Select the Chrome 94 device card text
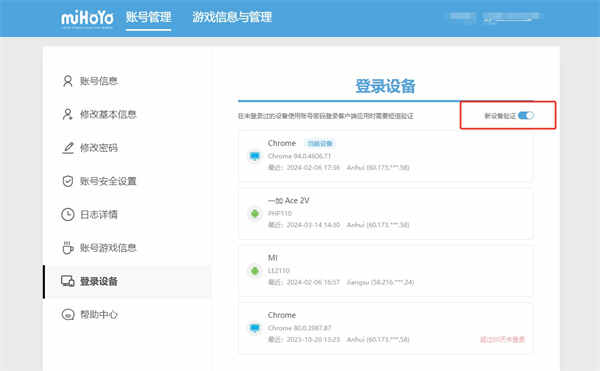The height and width of the screenshot is (371, 600). point(299,156)
